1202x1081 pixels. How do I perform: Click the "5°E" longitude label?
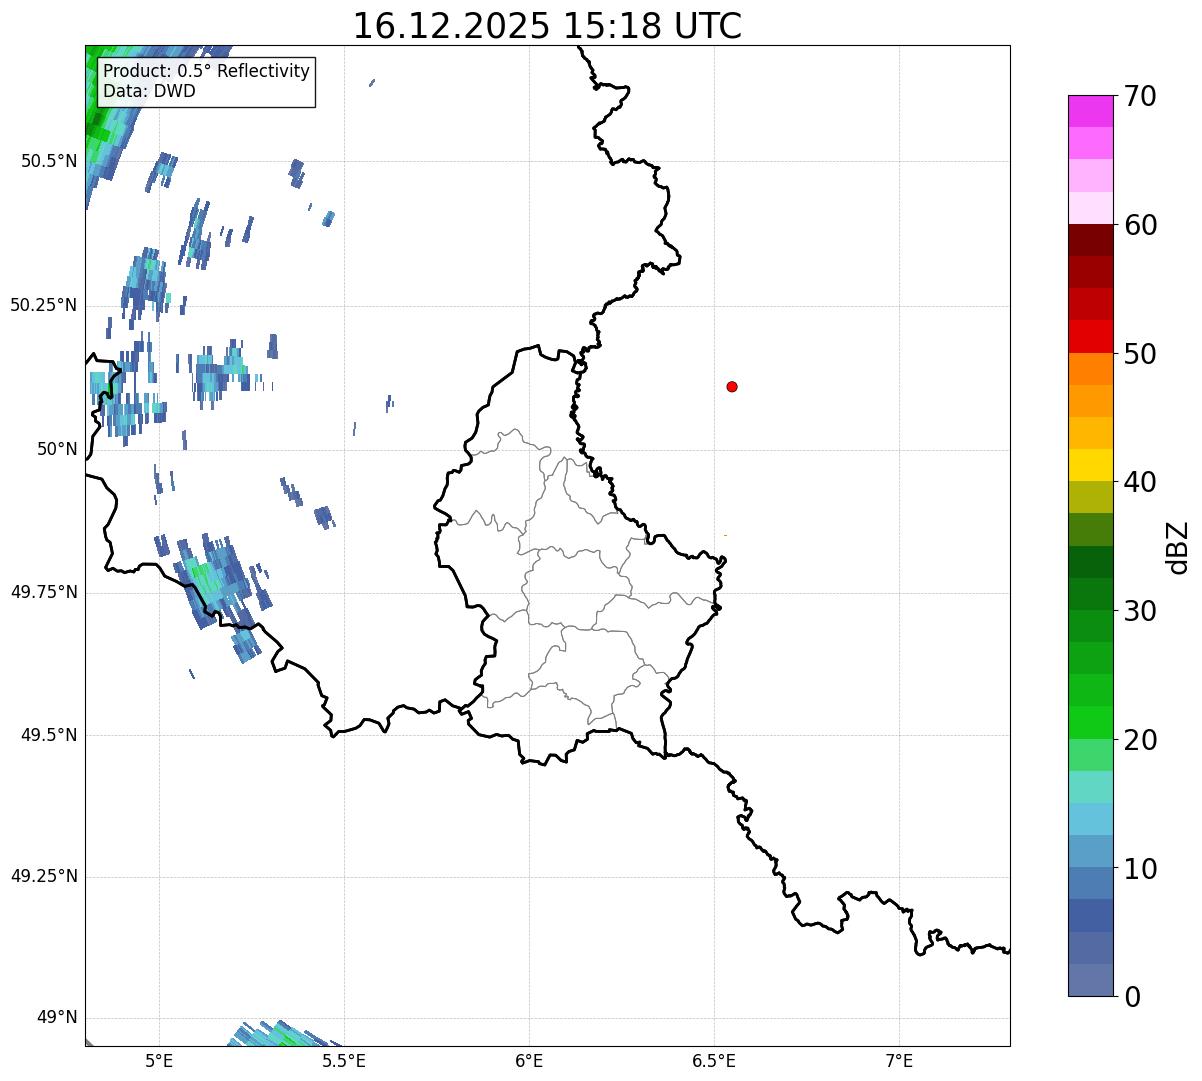click(x=159, y=1060)
